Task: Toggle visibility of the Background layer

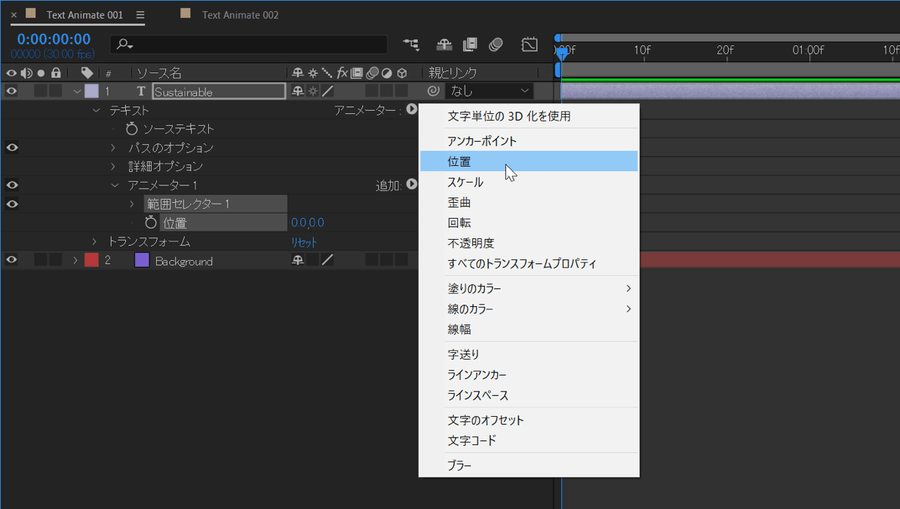Action: coord(12,261)
